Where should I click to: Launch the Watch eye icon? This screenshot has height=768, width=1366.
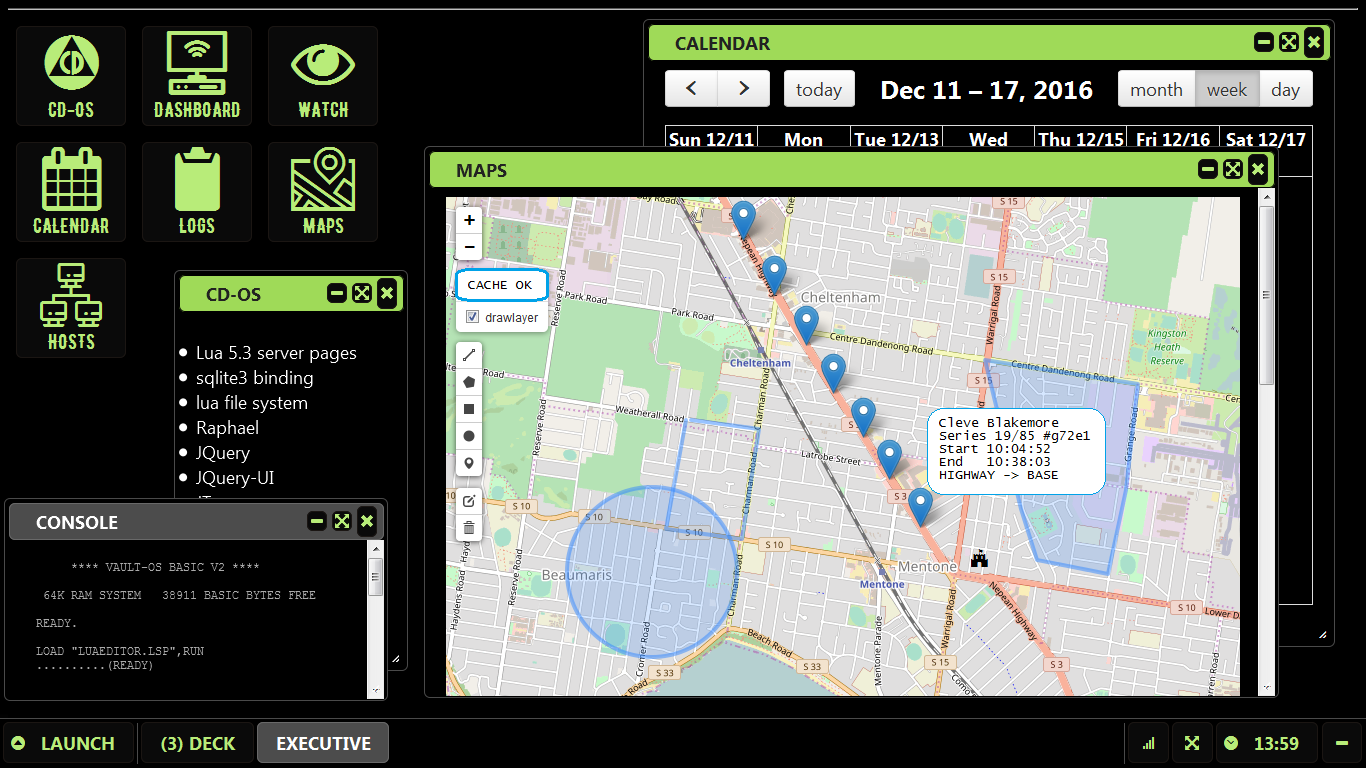(322, 76)
